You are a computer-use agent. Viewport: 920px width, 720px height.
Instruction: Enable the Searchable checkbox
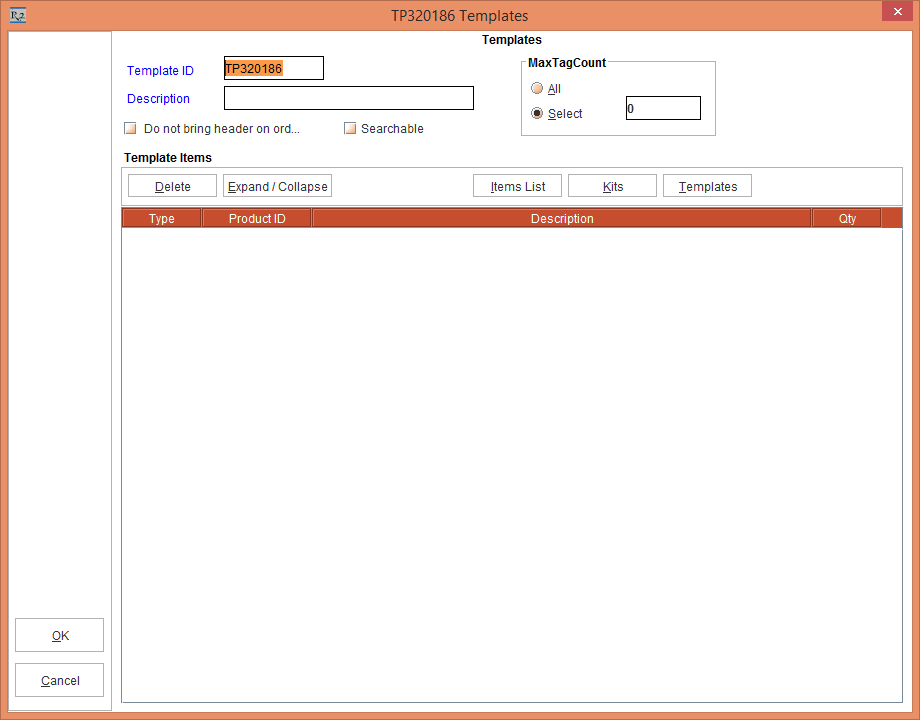(350, 128)
